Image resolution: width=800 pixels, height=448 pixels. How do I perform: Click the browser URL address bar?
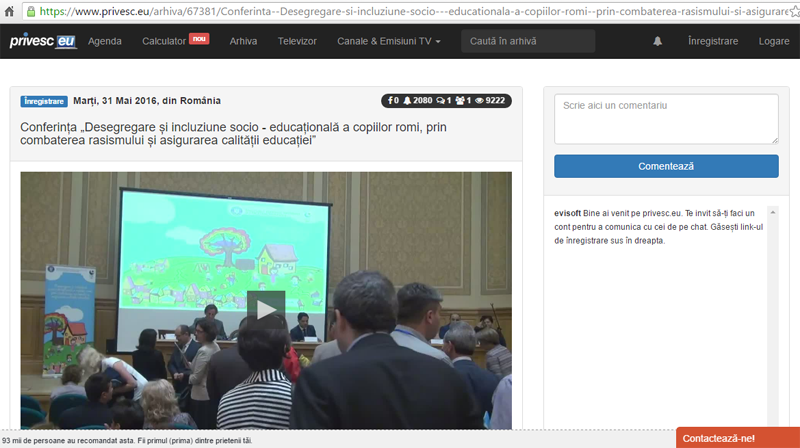(x=411, y=11)
